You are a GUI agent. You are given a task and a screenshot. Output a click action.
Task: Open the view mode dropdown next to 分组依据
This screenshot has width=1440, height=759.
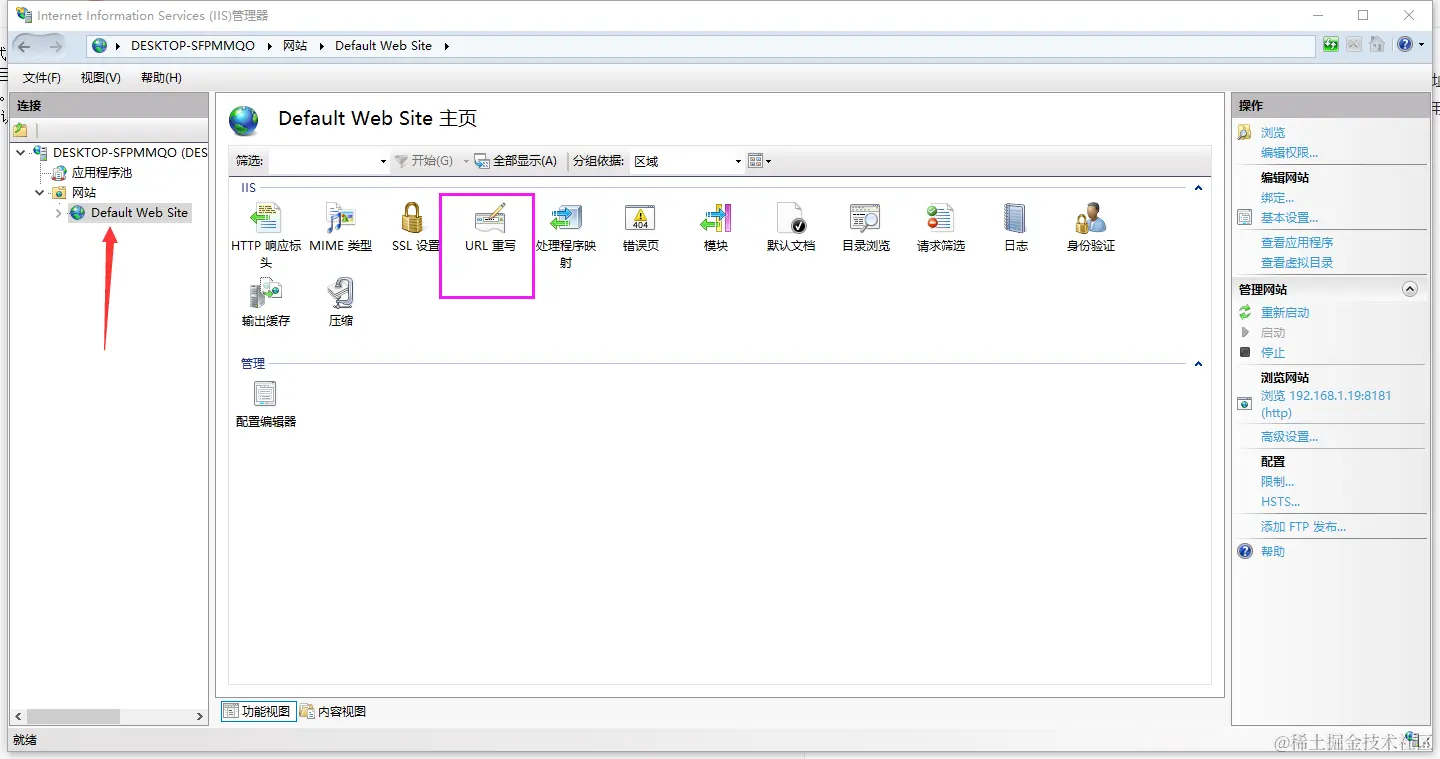(759, 161)
